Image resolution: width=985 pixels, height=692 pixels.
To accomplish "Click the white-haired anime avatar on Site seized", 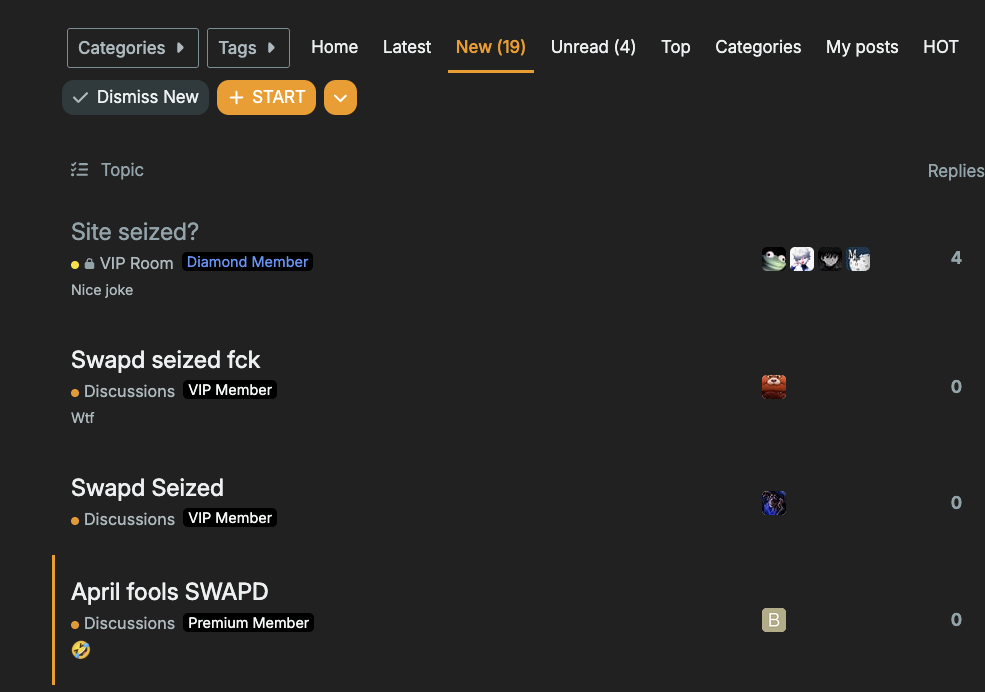I will coord(801,260).
